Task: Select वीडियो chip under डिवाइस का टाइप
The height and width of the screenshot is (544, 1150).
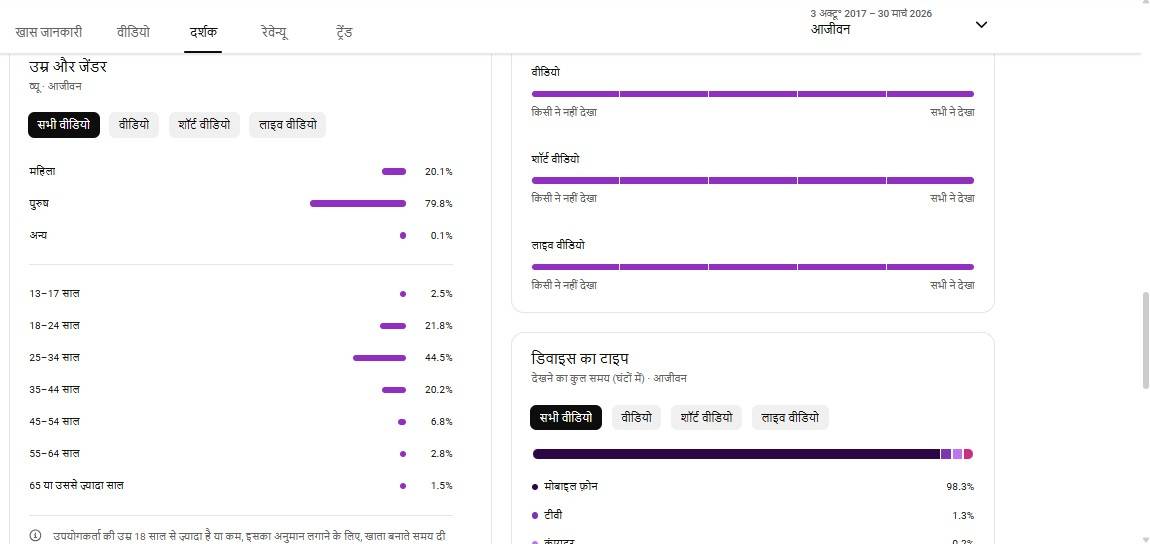Action: click(637, 417)
